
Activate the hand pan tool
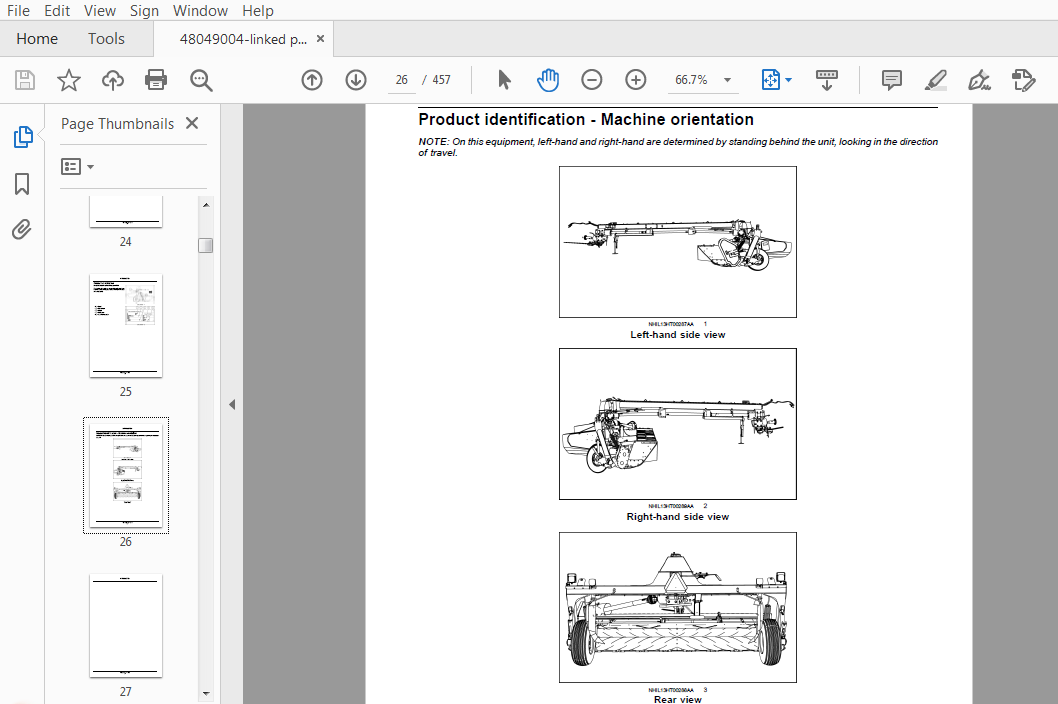point(548,80)
